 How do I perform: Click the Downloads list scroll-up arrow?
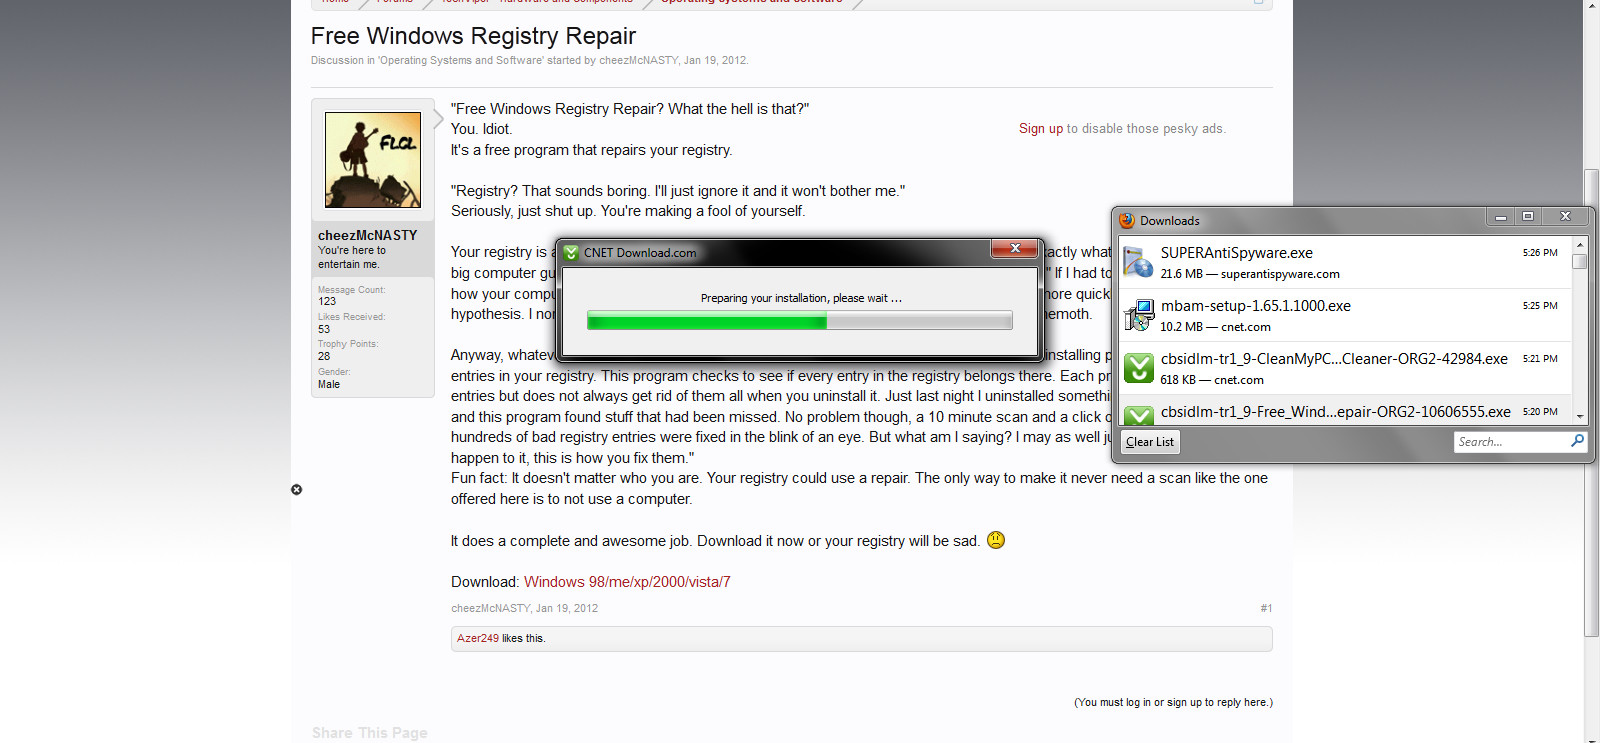pos(1580,244)
